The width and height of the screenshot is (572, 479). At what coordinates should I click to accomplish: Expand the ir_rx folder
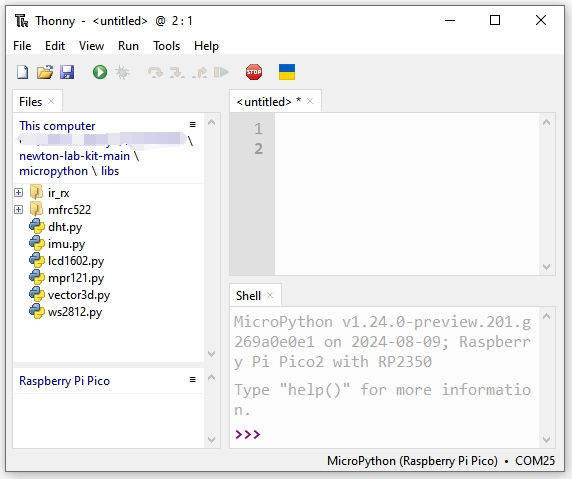(19, 193)
